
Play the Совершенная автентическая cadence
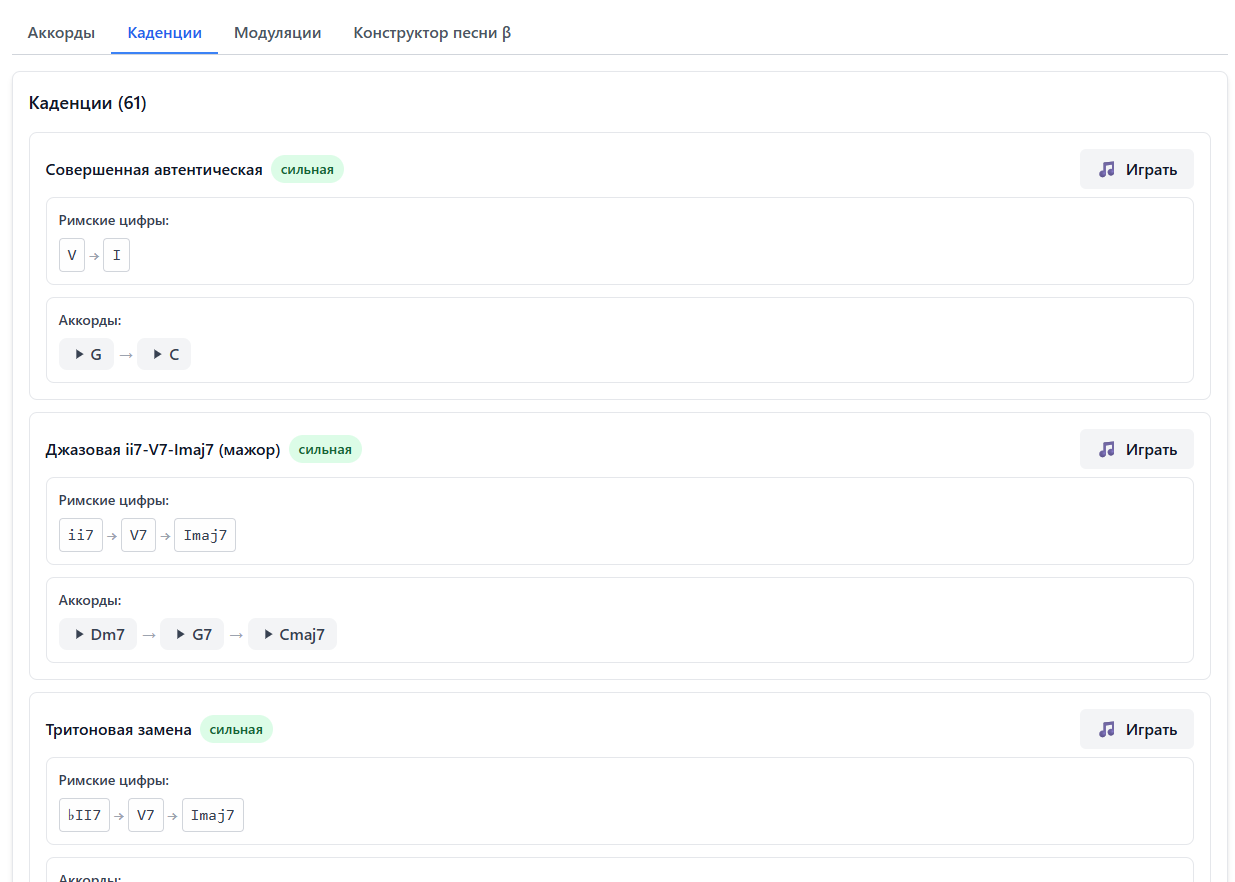(1136, 169)
